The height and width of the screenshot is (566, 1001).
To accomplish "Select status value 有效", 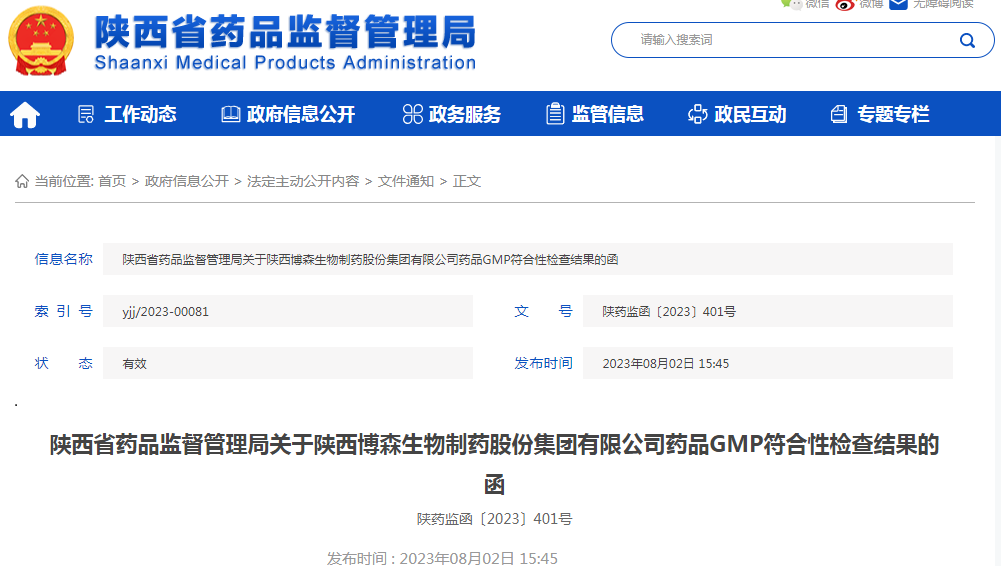I will (x=135, y=364).
